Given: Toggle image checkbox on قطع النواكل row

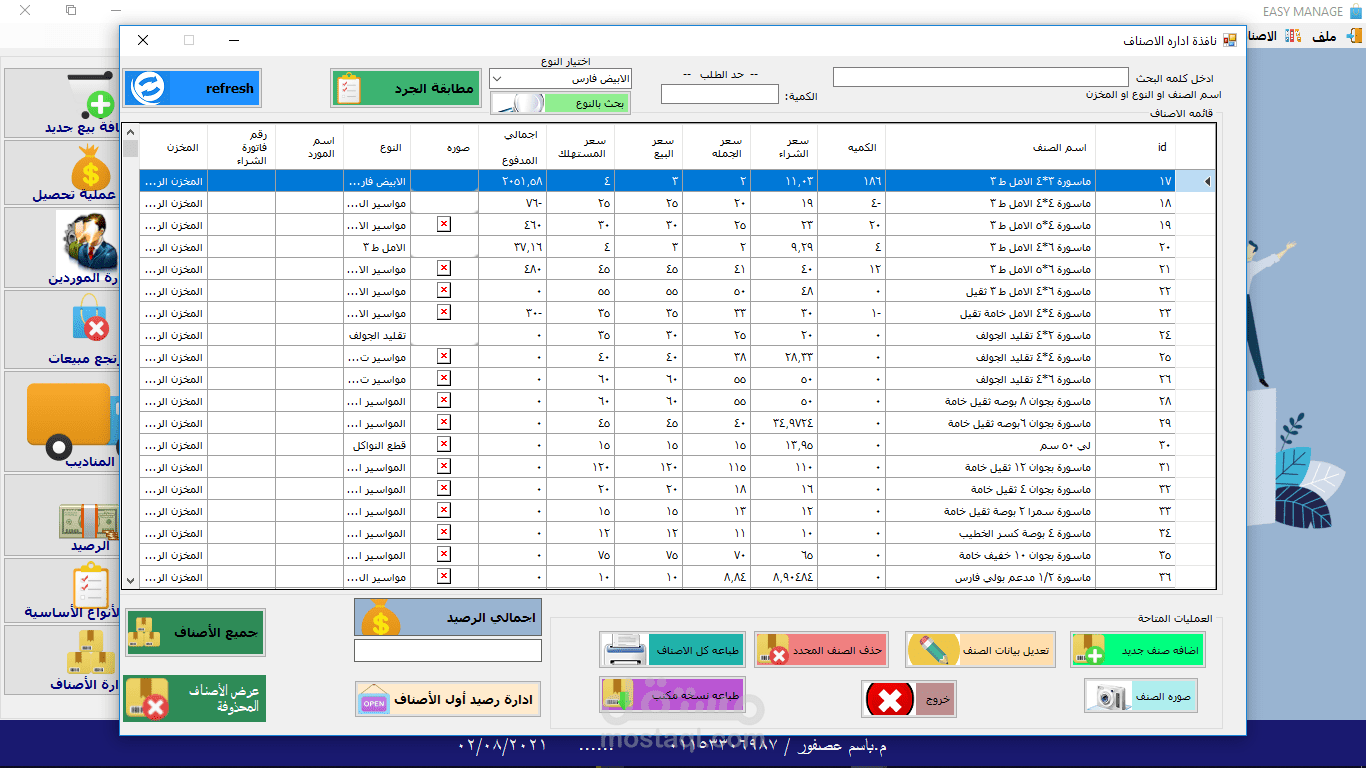Looking at the screenshot, I should (443, 445).
